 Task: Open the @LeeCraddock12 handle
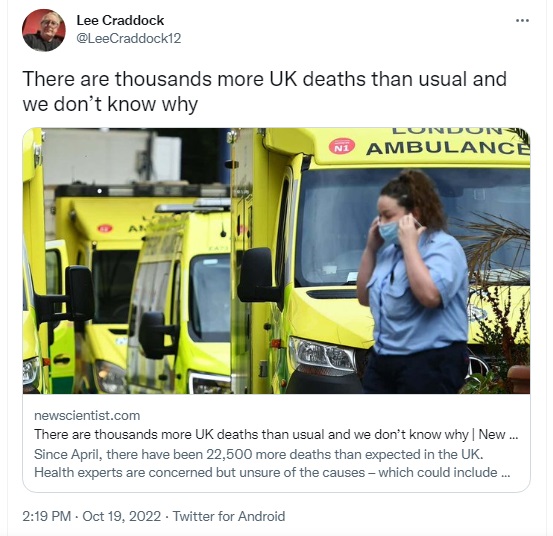(x=129, y=38)
